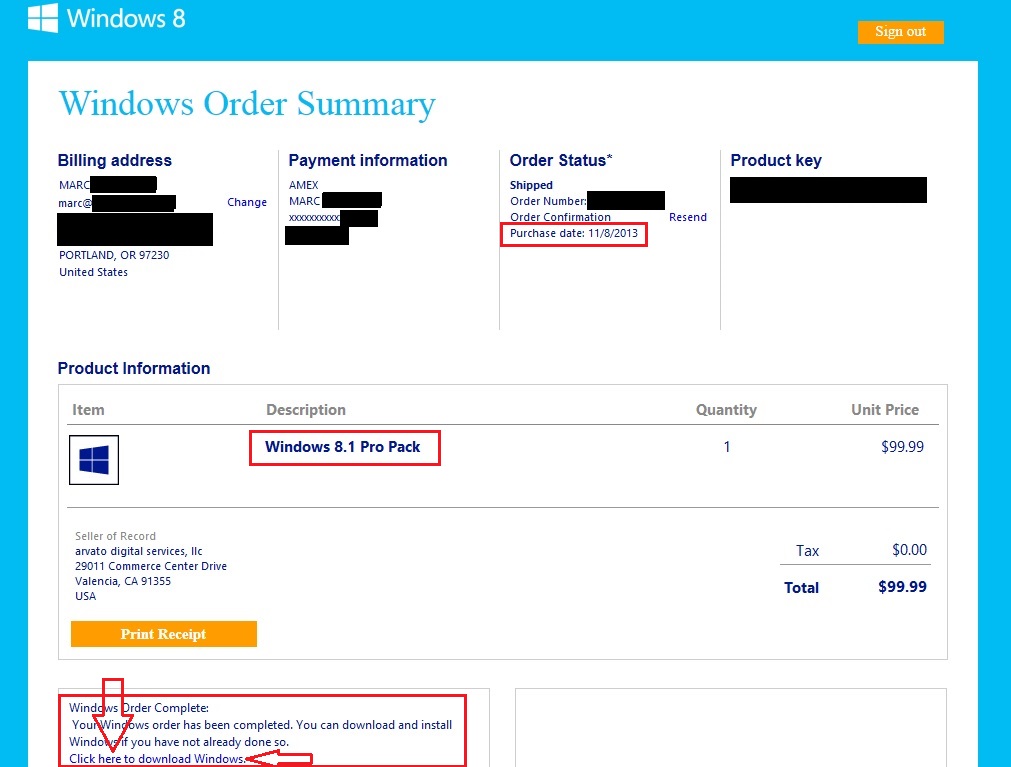Click the Total $99.99 amount
Screen dimensions: 1011x767
pos(902,587)
